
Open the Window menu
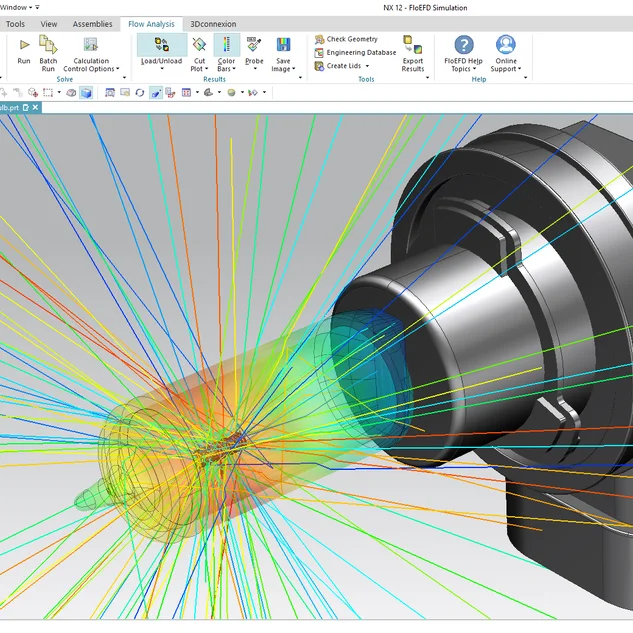pyautogui.click(x=16, y=7)
